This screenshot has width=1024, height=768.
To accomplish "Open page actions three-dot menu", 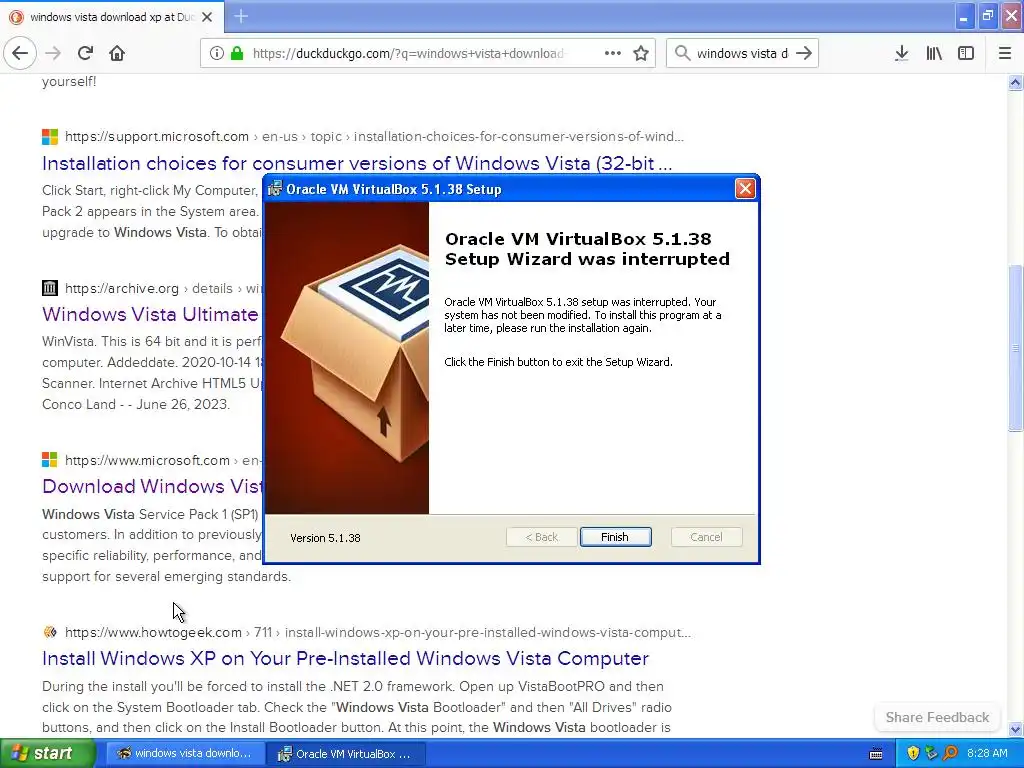I will pos(613,53).
